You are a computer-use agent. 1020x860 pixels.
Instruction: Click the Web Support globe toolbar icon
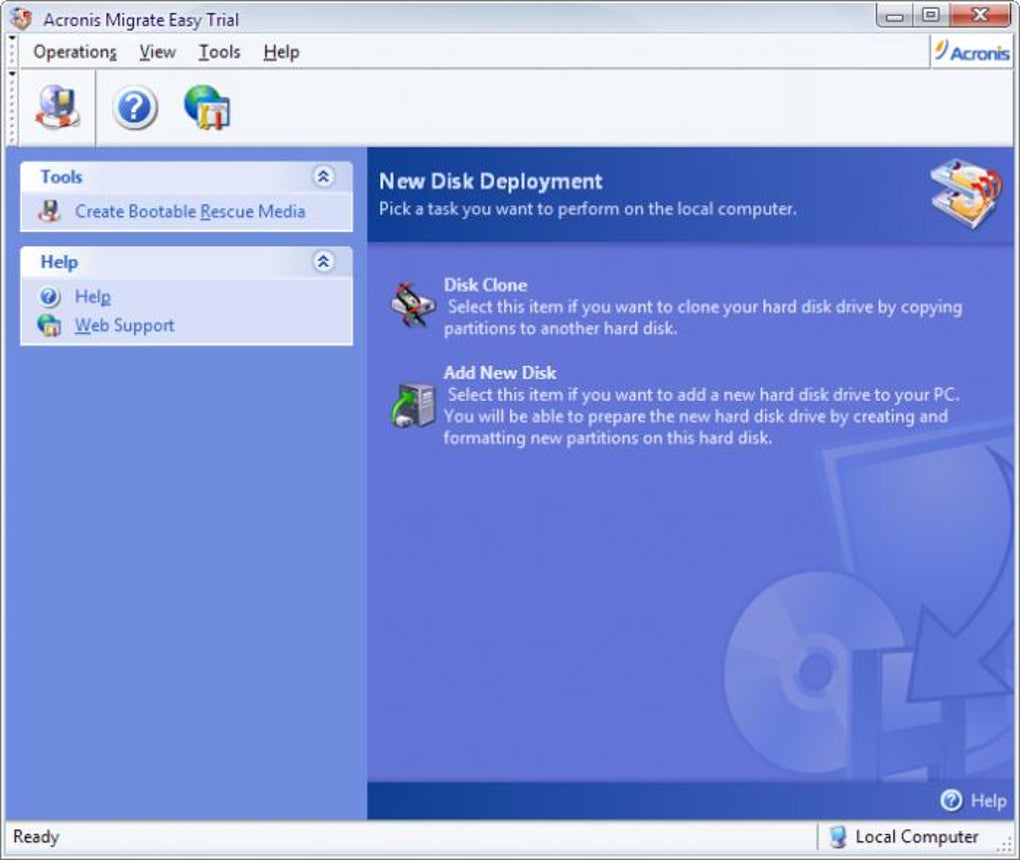pos(207,107)
